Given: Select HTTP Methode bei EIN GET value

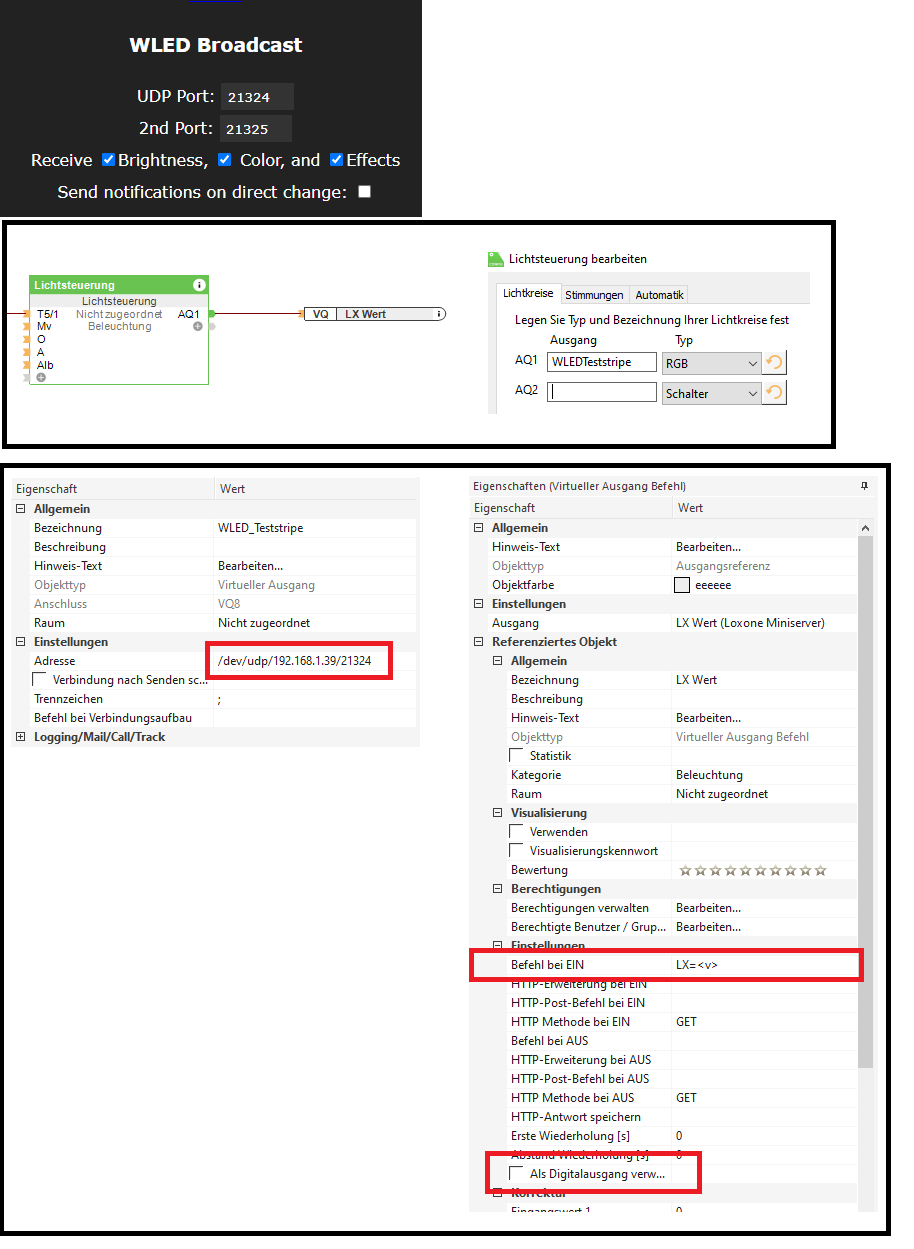Looking at the screenshot, I should coord(686,1022).
